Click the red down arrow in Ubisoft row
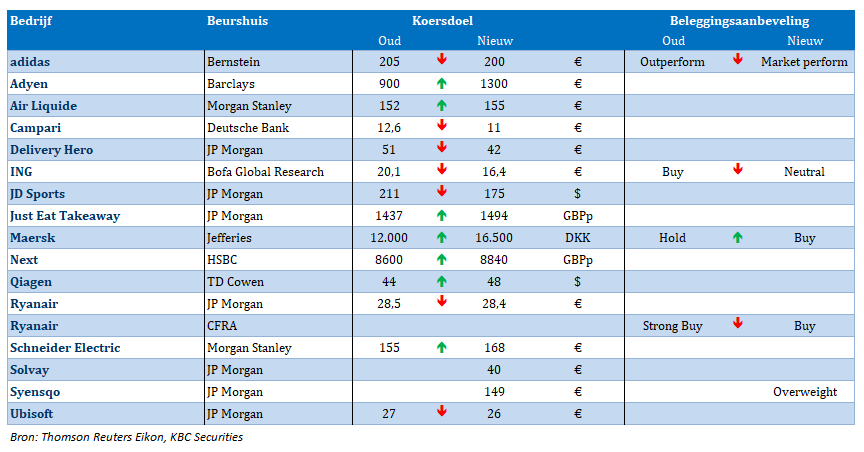 click(x=441, y=412)
